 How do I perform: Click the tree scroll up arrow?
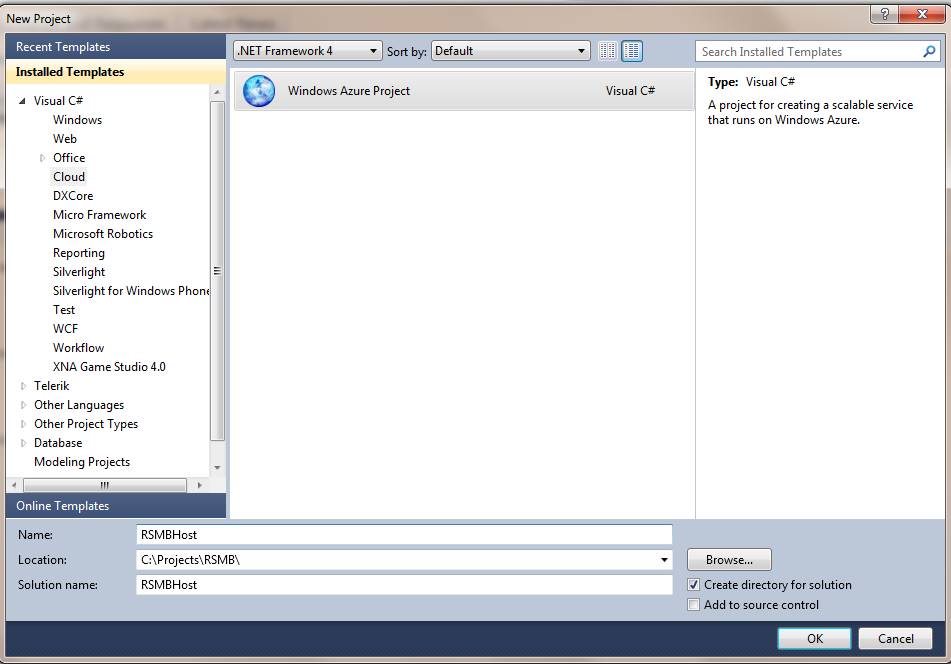[217, 92]
